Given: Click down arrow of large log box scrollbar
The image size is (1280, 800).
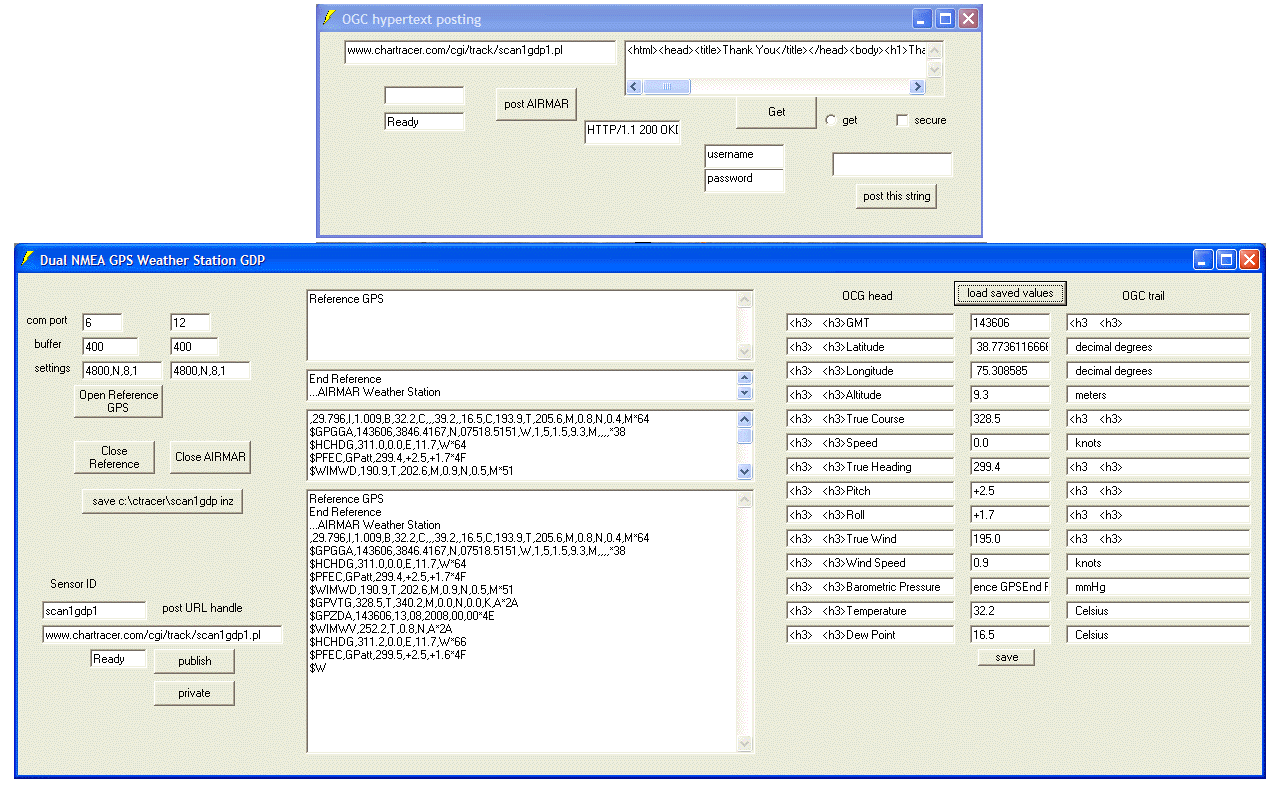Looking at the screenshot, I should tap(744, 743).
